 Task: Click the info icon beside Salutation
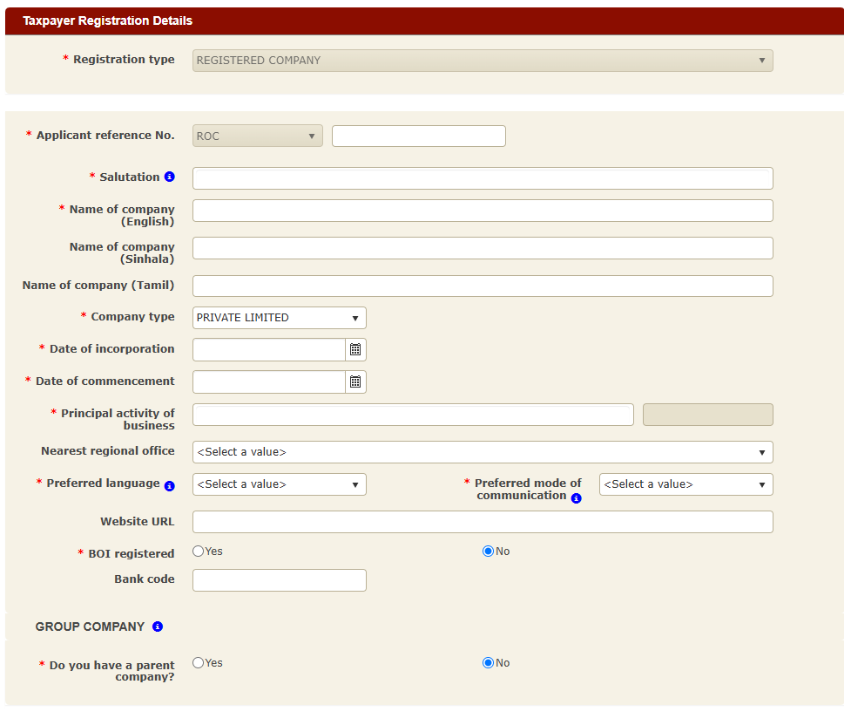pos(169,177)
